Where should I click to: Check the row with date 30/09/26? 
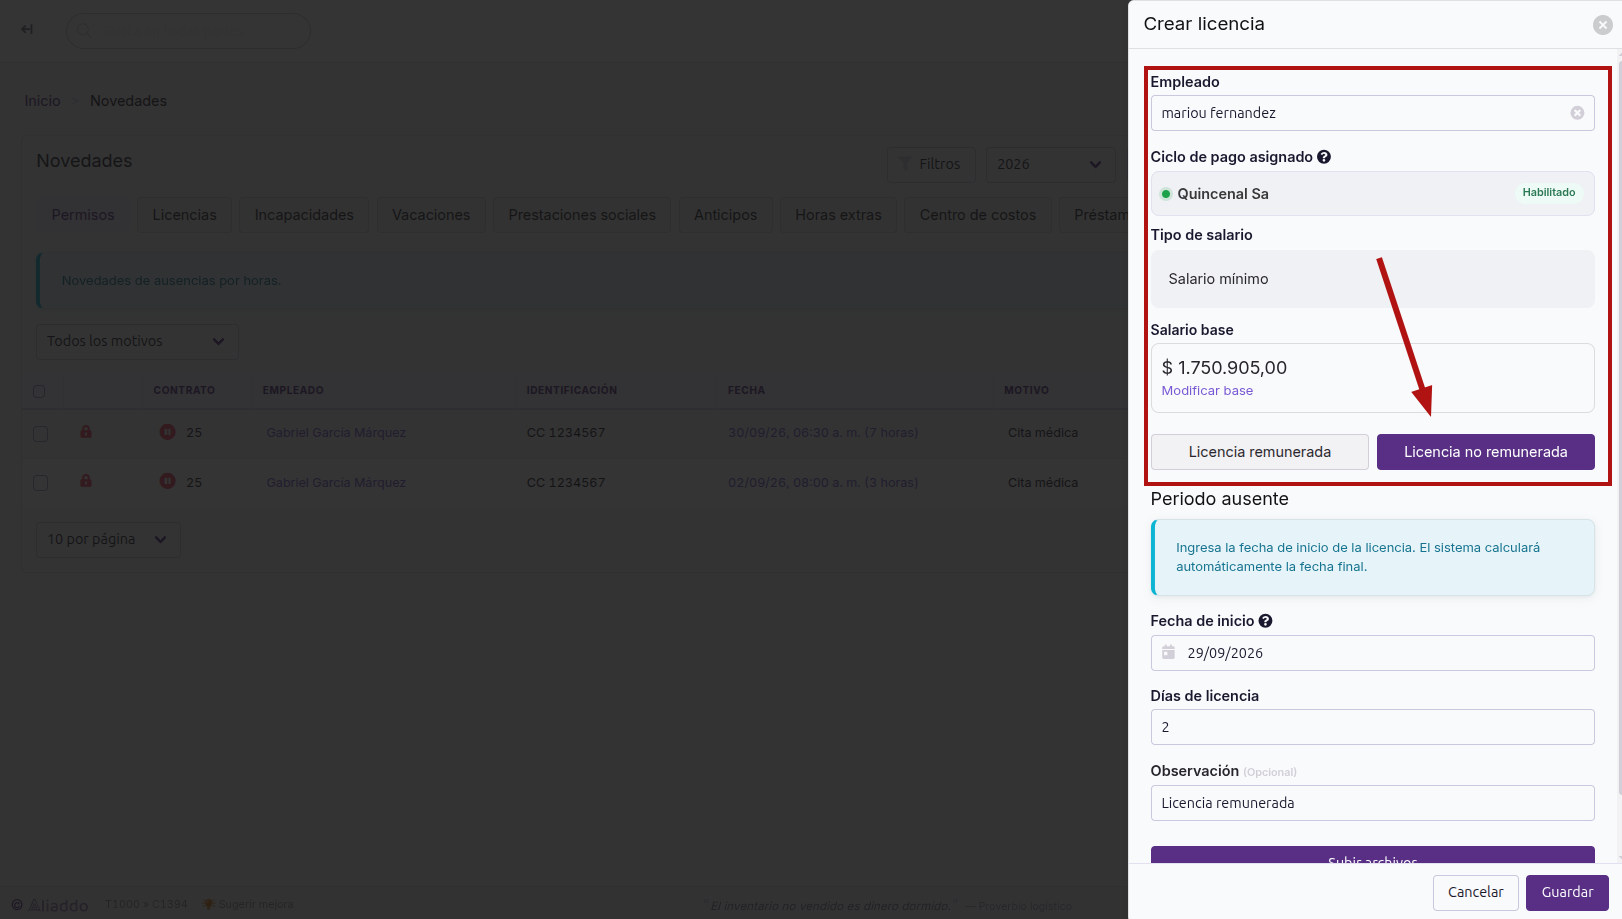pos(40,434)
